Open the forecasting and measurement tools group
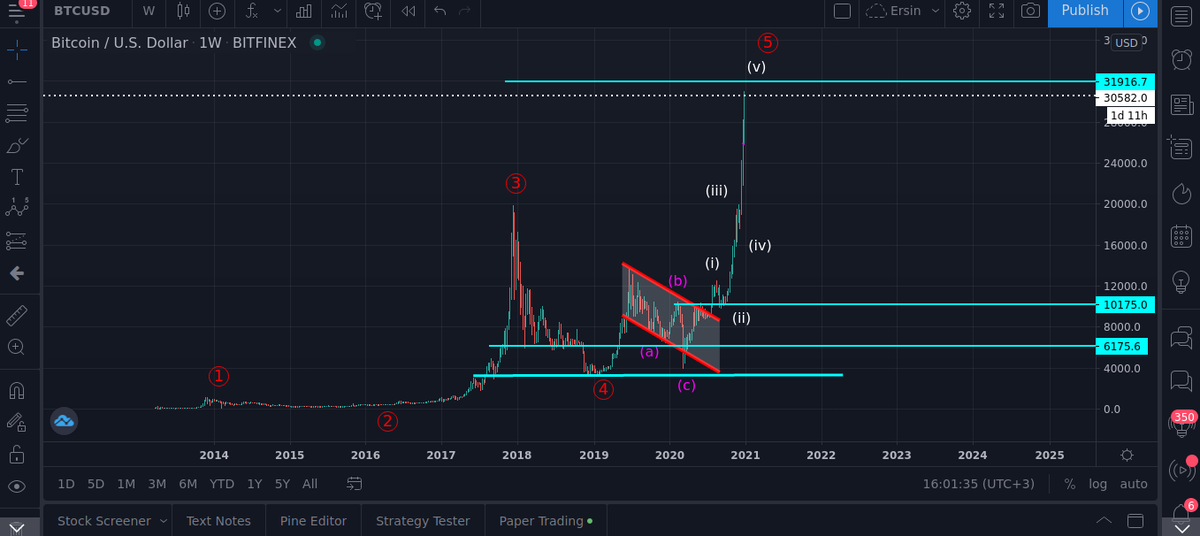This screenshot has height=536, width=1200. tap(17, 240)
